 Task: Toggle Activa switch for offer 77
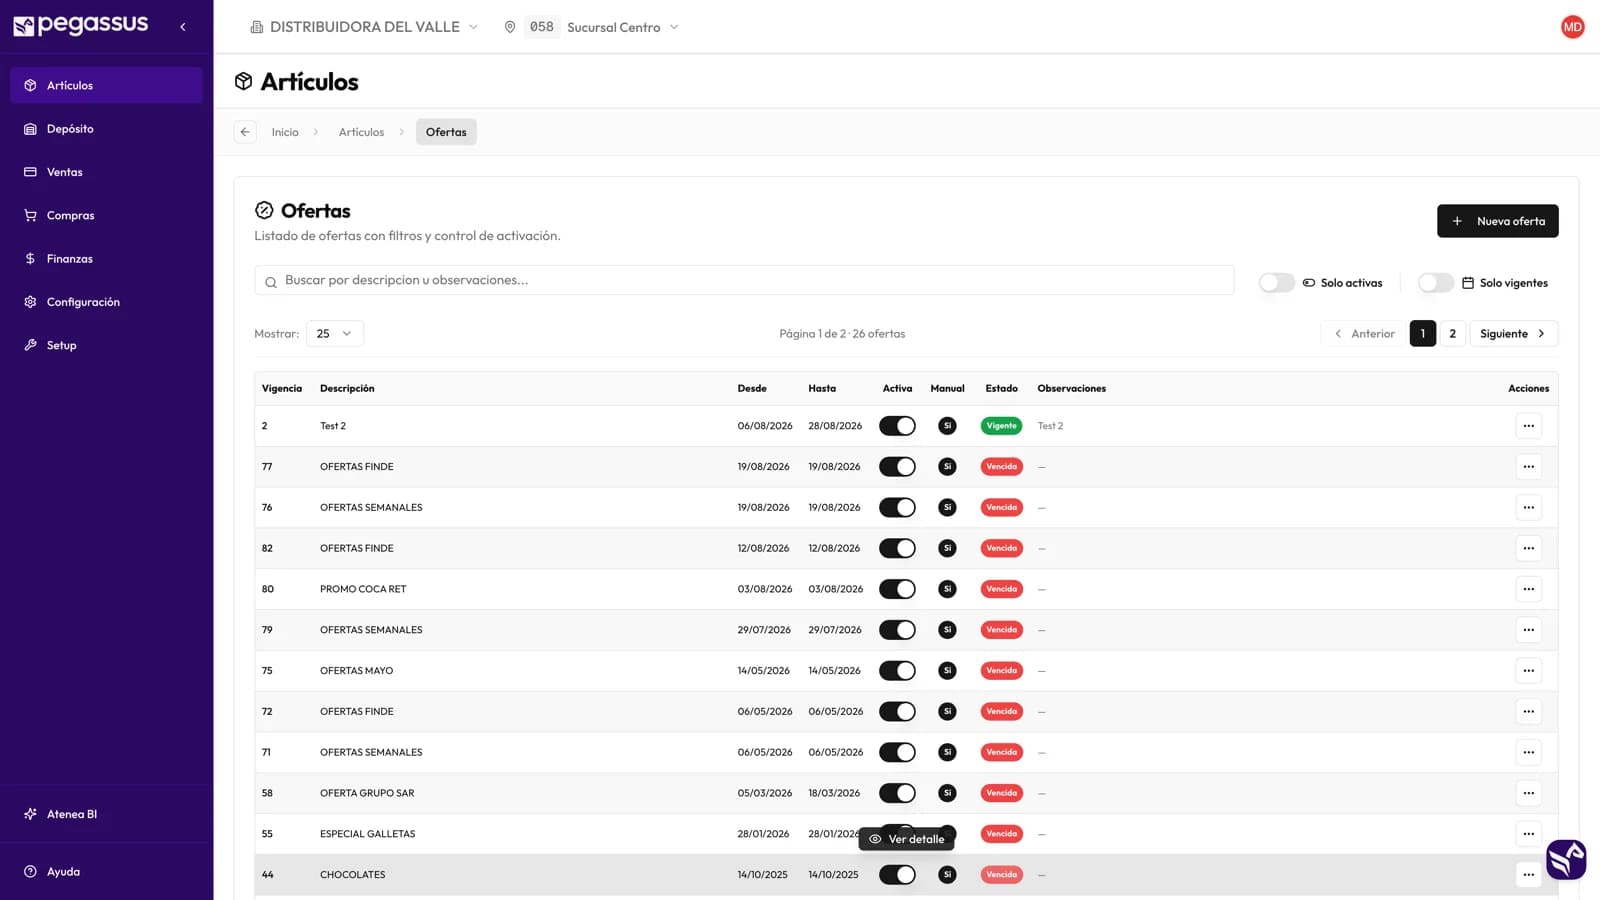point(897,467)
